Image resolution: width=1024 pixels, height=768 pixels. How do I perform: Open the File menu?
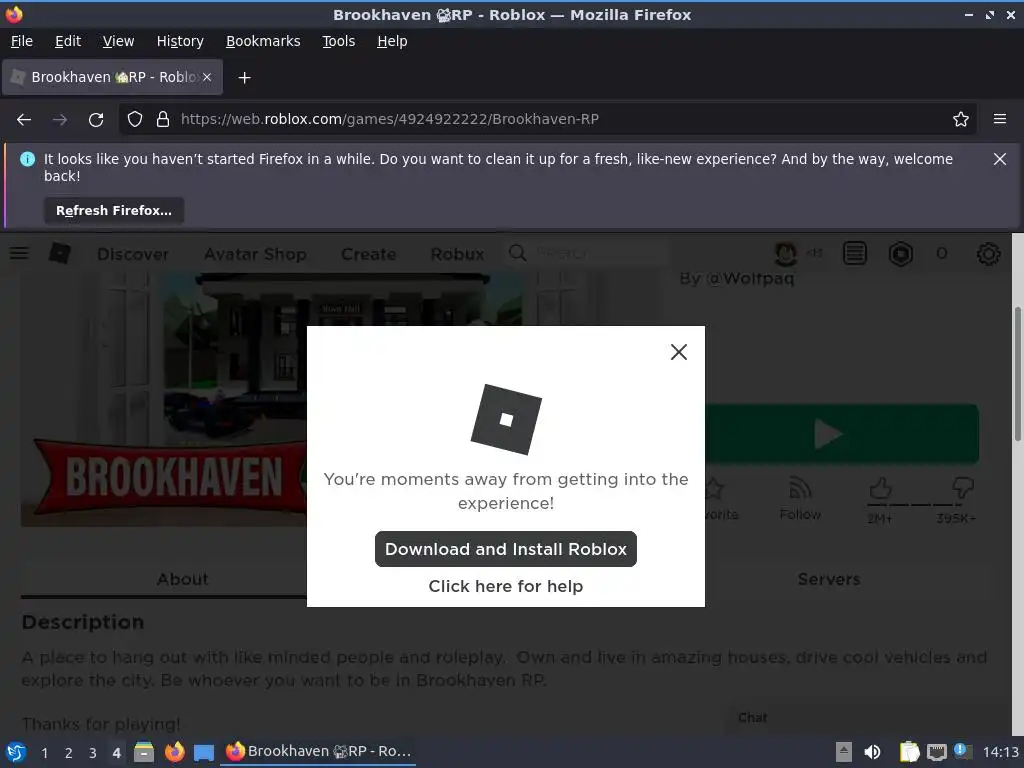coord(22,41)
